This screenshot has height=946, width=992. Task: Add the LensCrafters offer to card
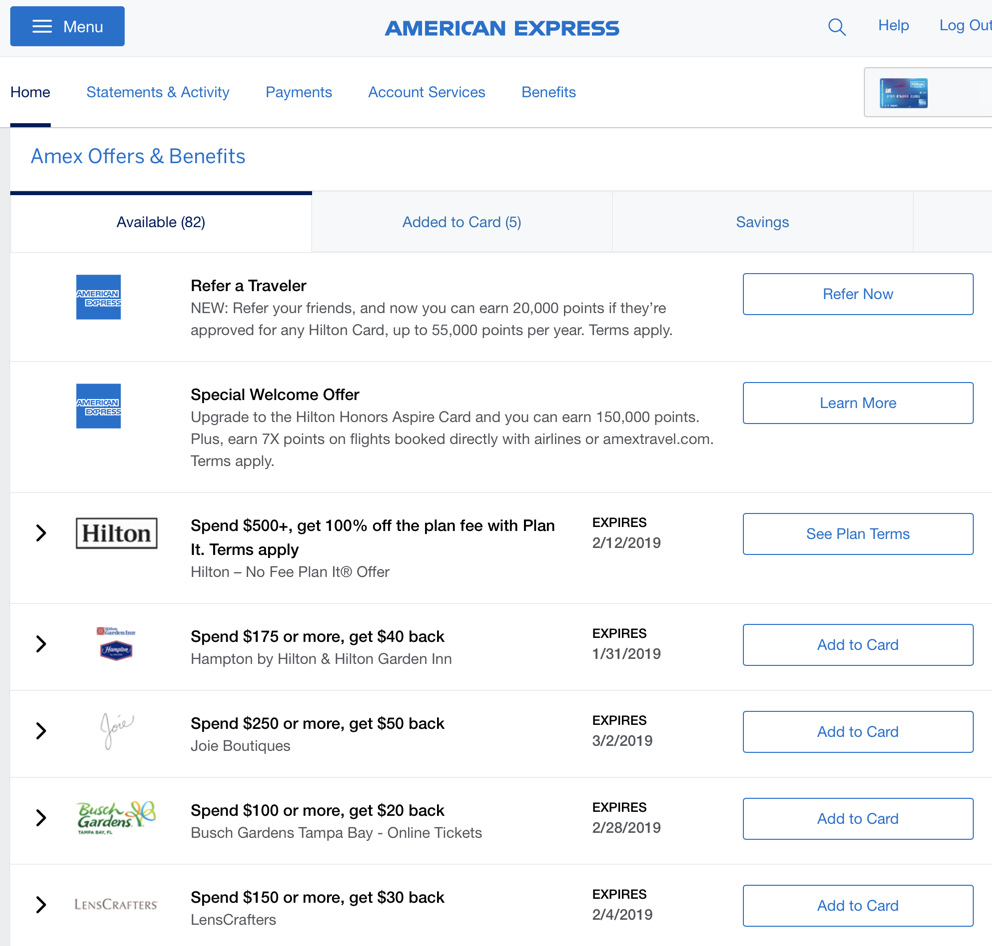pyautogui.click(x=858, y=906)
